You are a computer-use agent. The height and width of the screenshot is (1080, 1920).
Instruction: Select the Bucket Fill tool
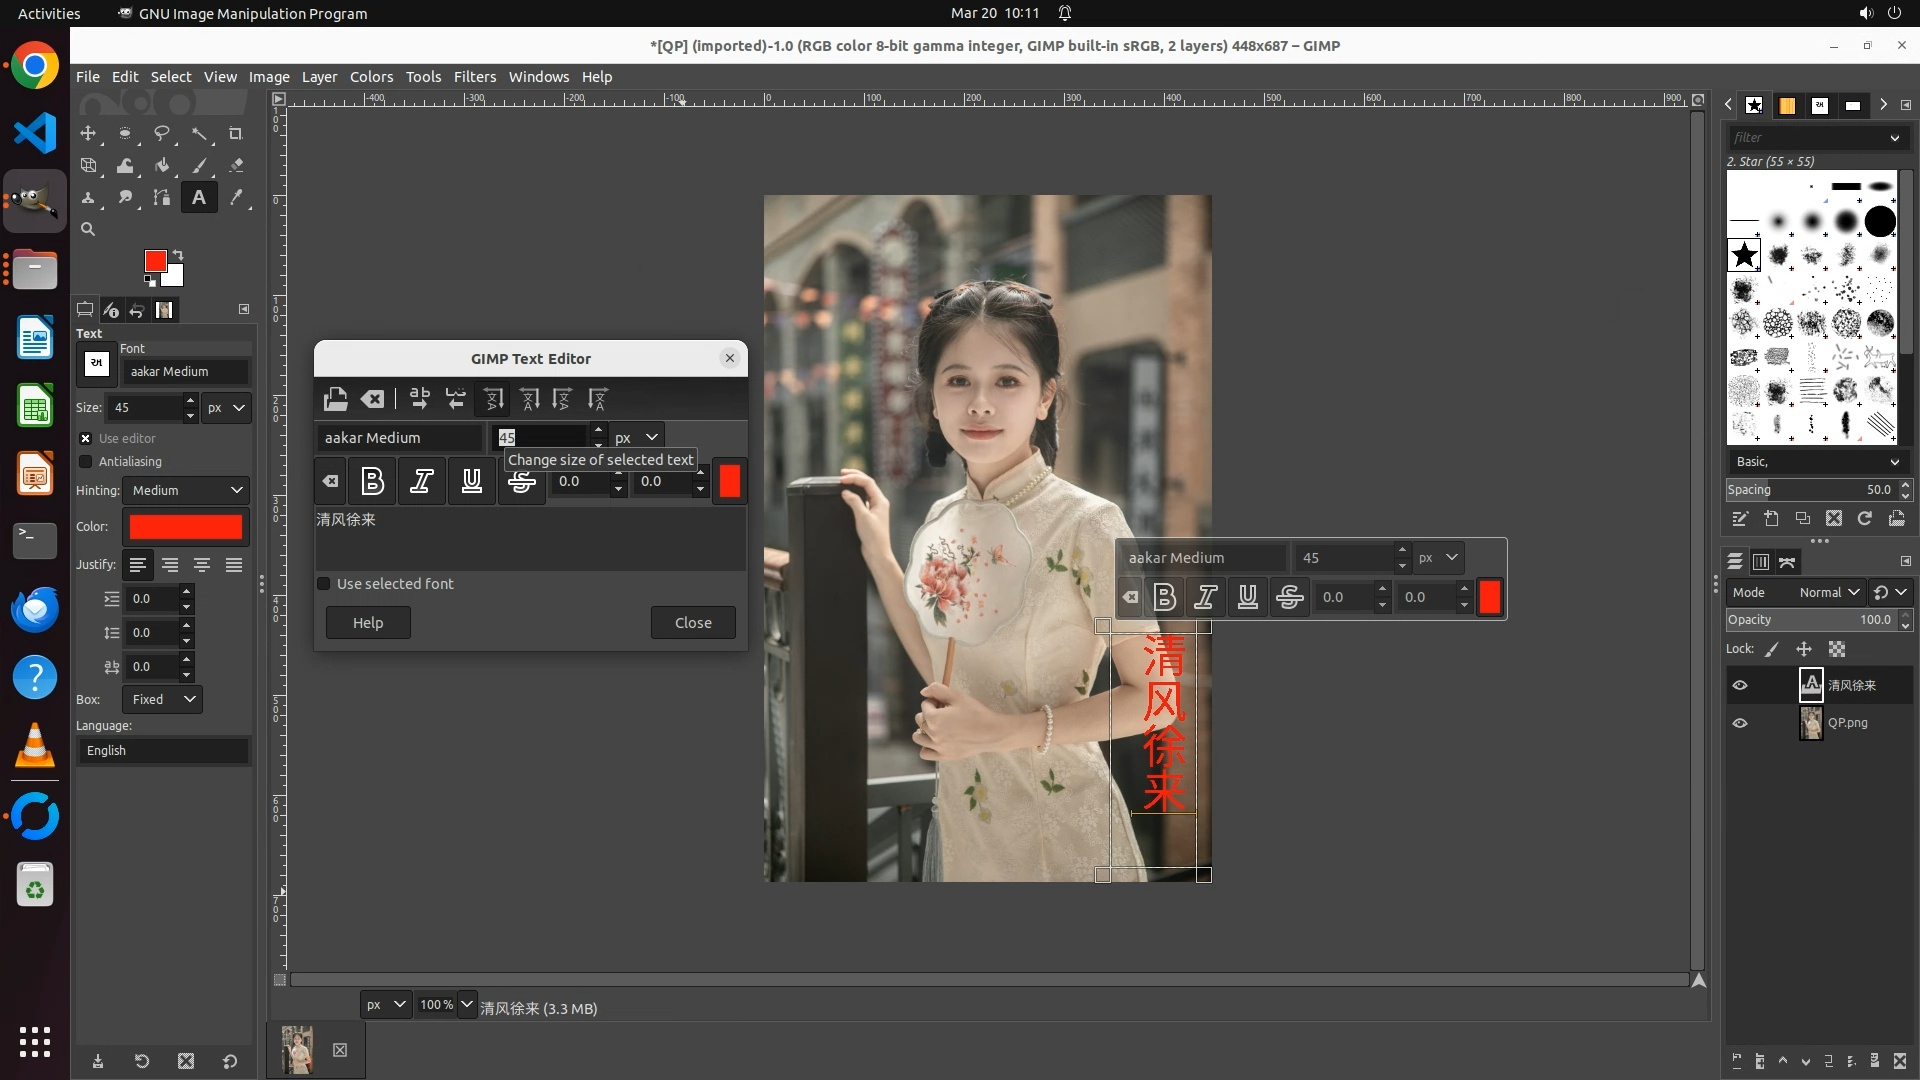pyautogui.click(x=162, y=166)
